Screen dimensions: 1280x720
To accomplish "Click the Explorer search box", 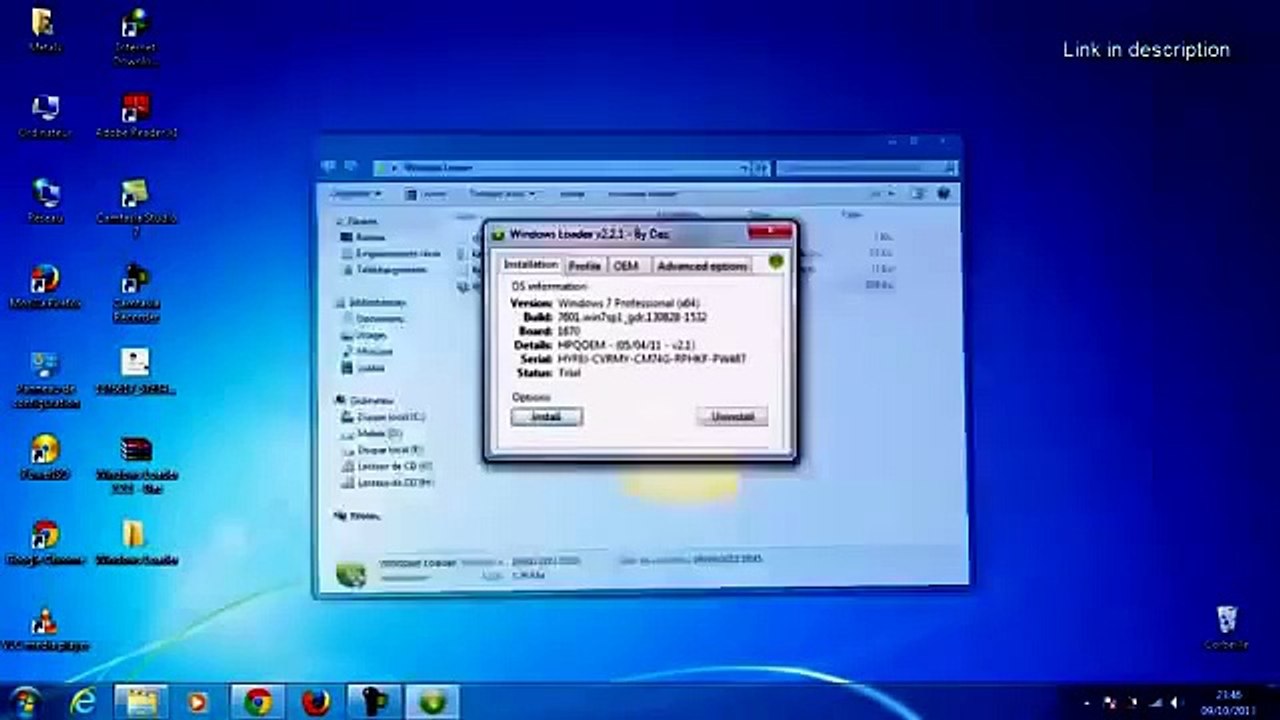I will (x=866, y=168).
